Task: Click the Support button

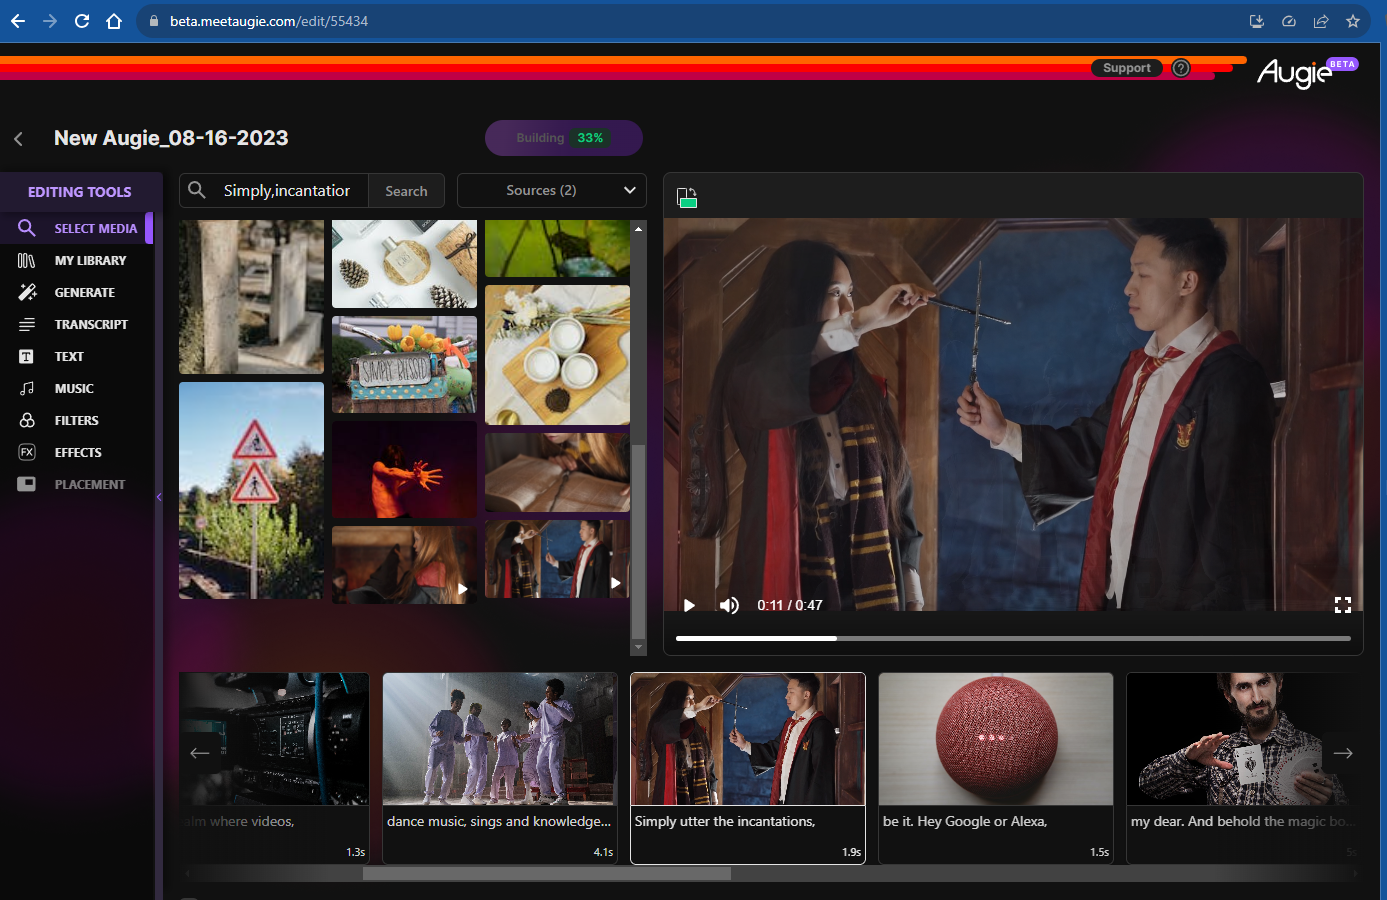Action: [x=1126, y=68]
